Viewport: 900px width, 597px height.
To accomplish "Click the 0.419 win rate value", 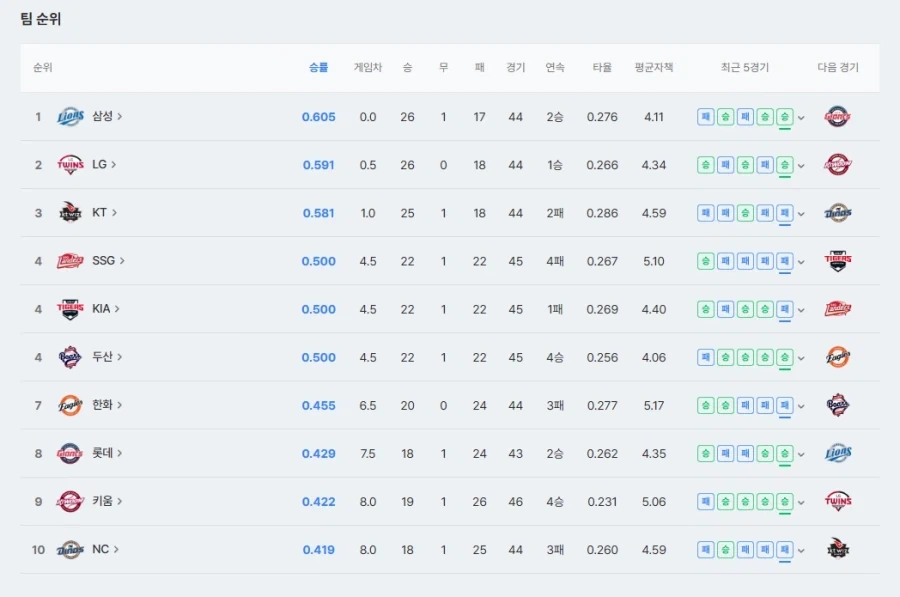I will point(319,550).
